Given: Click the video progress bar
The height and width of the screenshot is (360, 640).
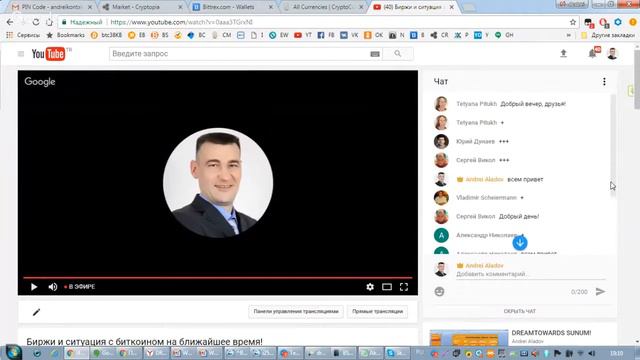Looking at the screenshot, I should 218,278.
